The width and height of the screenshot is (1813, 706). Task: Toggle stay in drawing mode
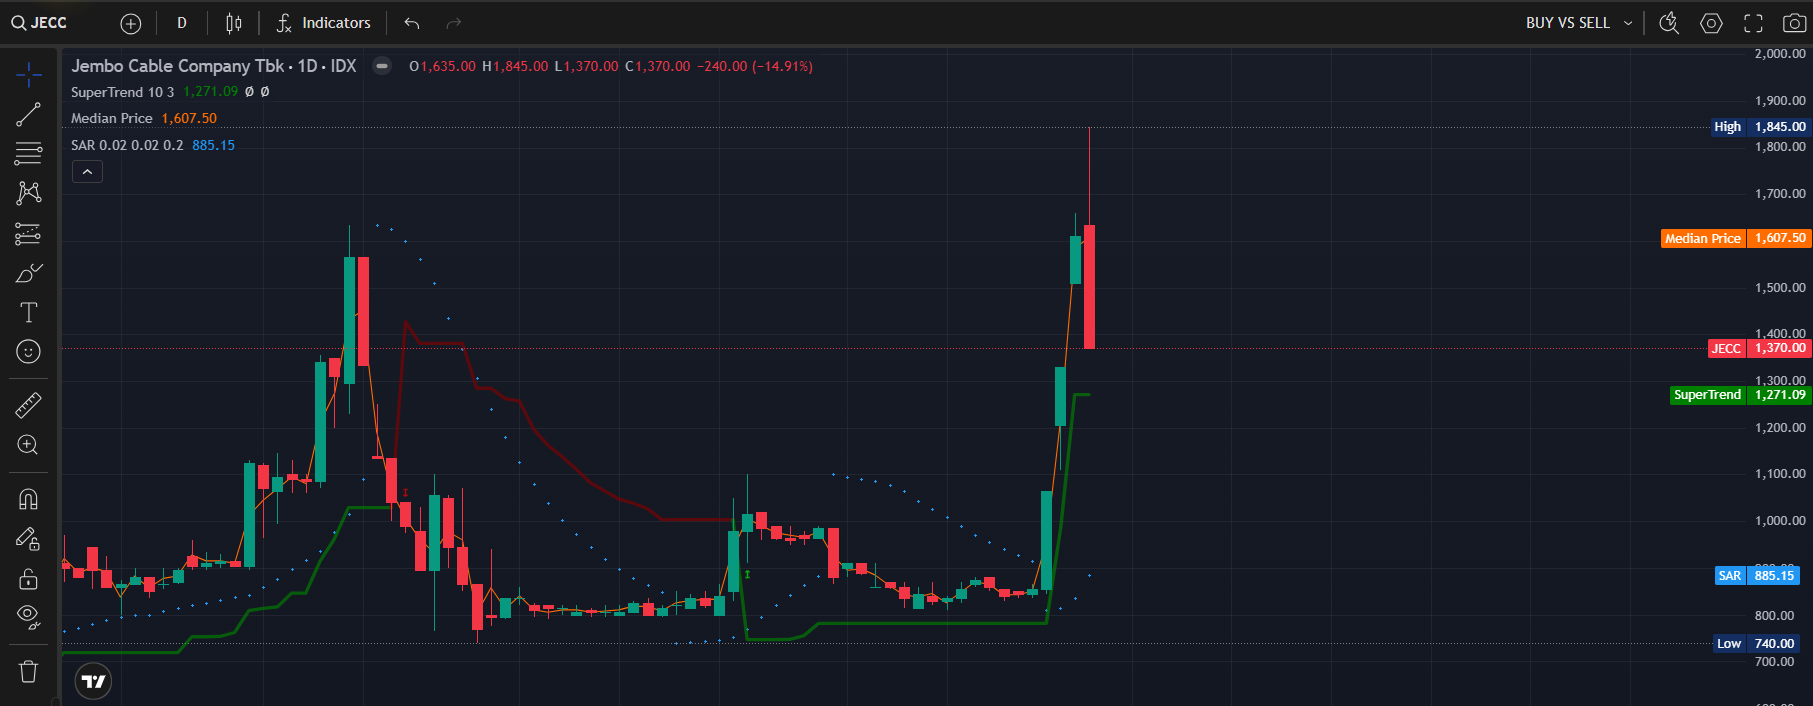[28, 539]
